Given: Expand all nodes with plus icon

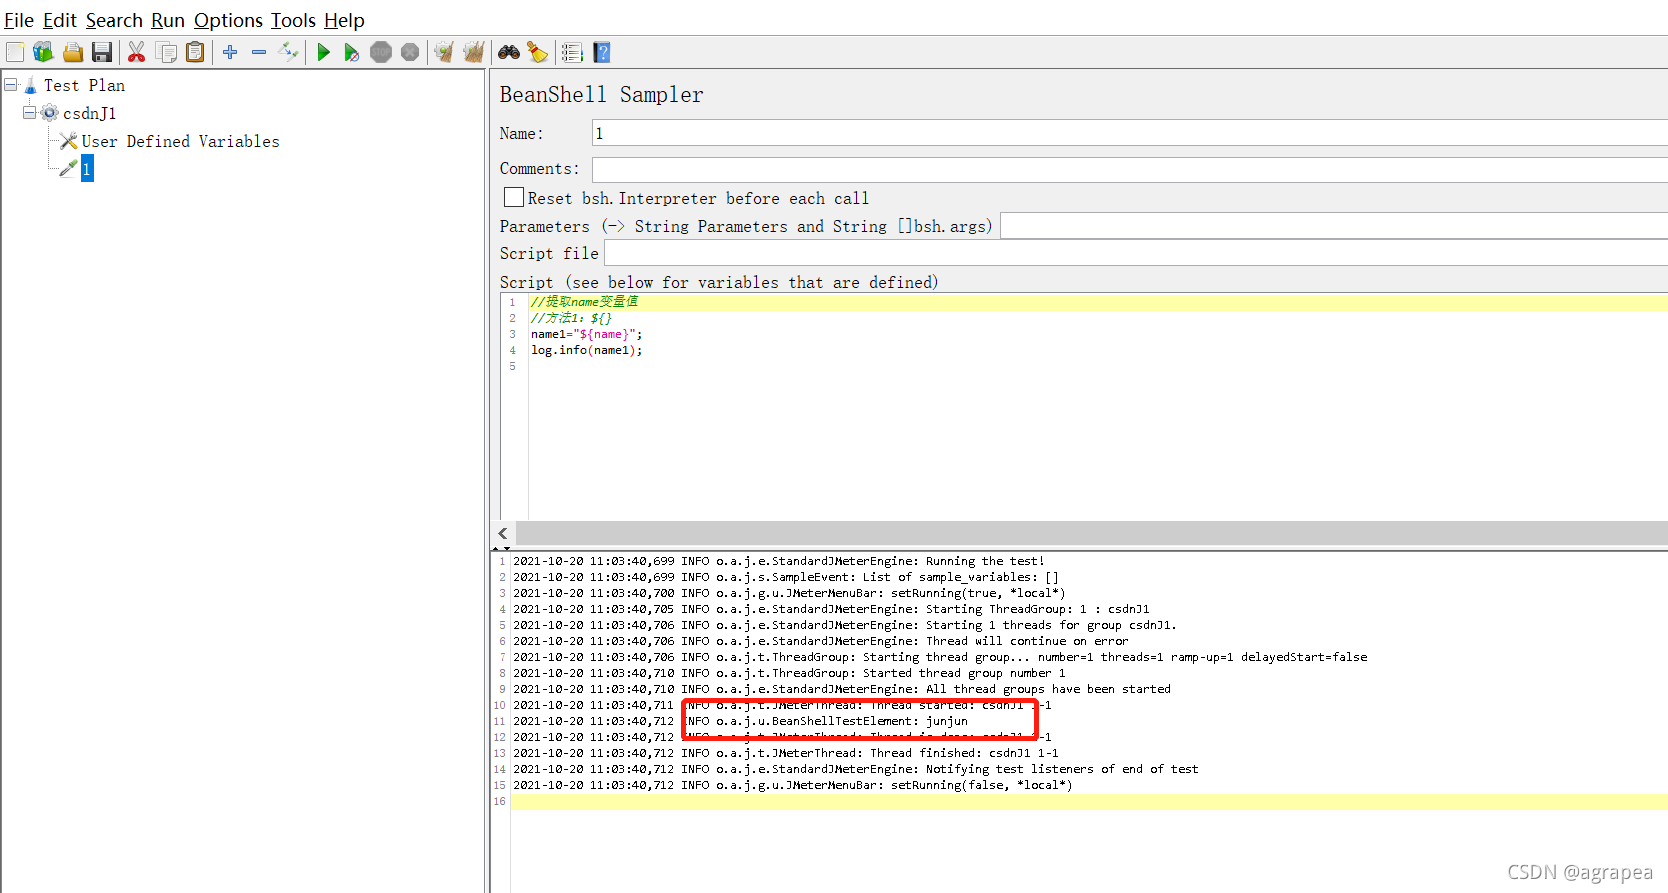Looking at the screenshot, I should coord(230,52).
